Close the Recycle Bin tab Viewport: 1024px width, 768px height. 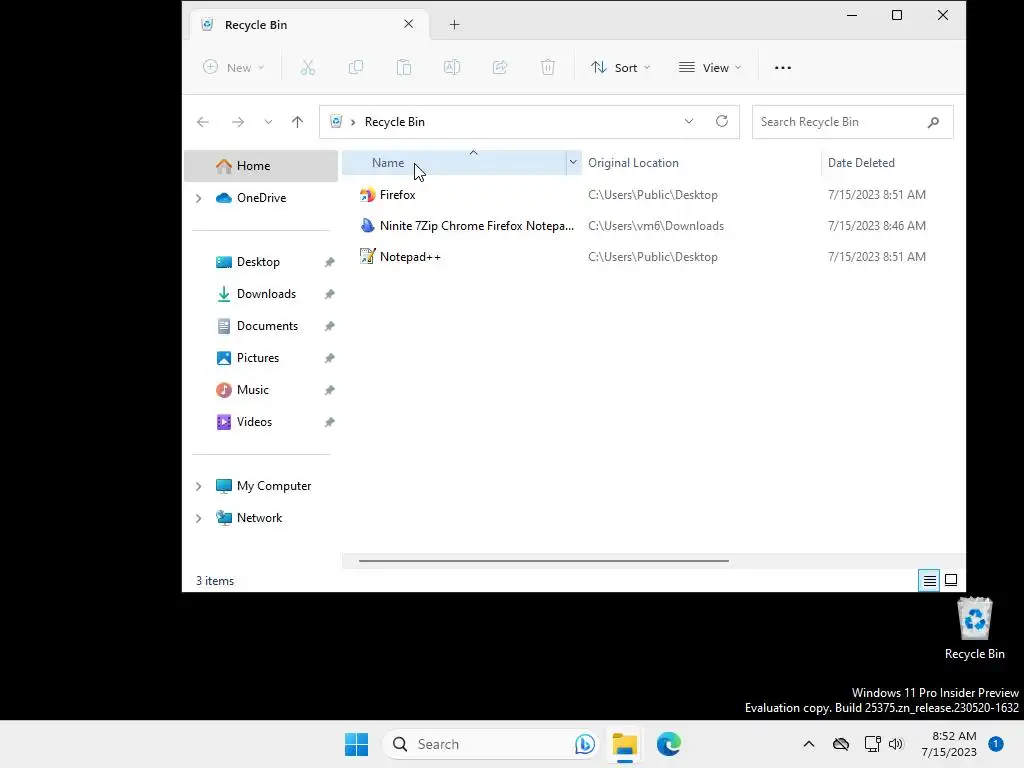409,24
